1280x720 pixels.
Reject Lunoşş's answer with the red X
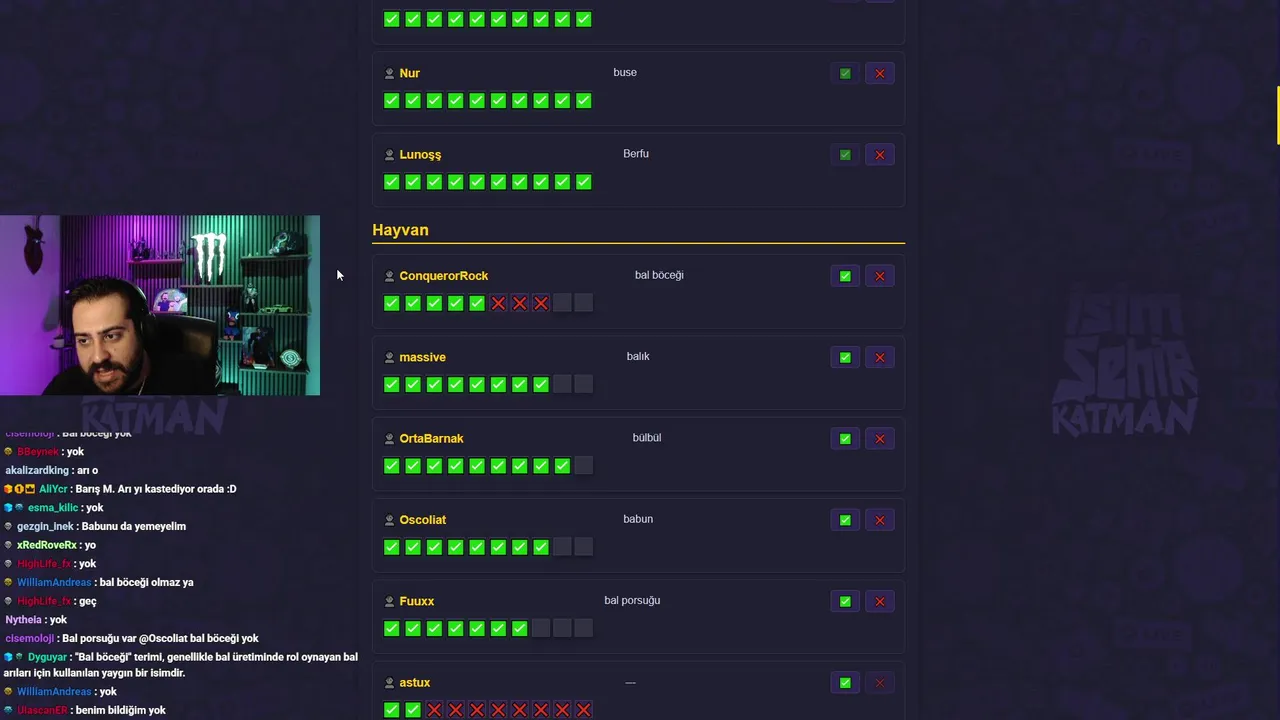[x=880, y=155]
